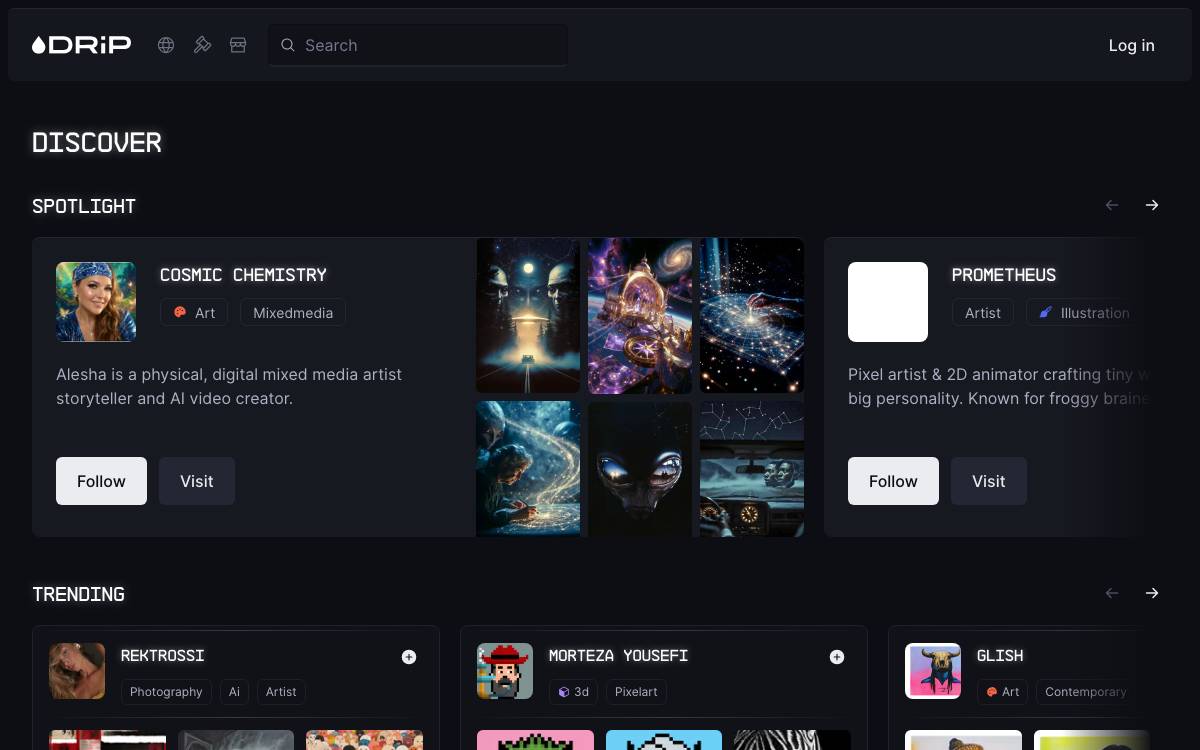Go to previous Spotlight slide
The height and width of the screenshot is (750, 1200).
1112,205
